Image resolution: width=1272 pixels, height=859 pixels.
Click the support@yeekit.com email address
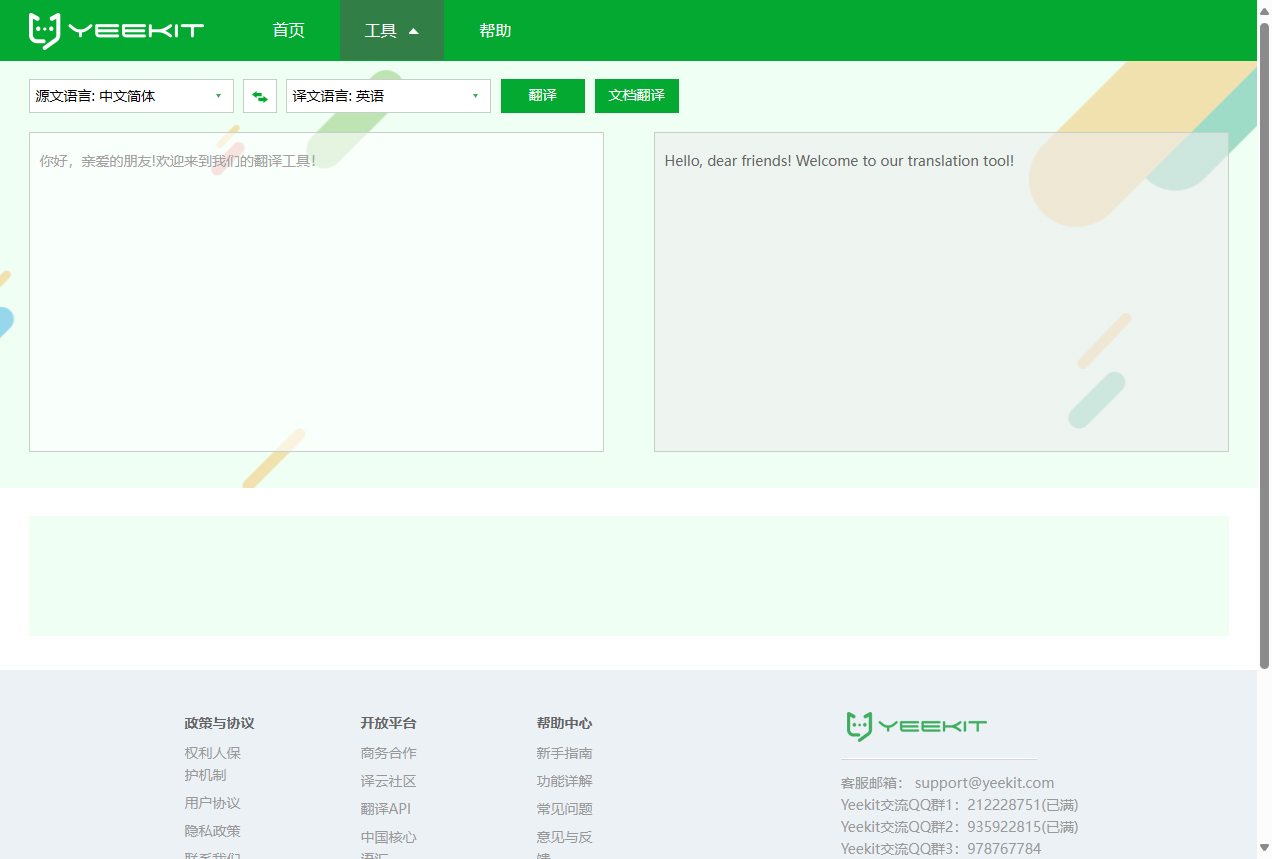984,782
